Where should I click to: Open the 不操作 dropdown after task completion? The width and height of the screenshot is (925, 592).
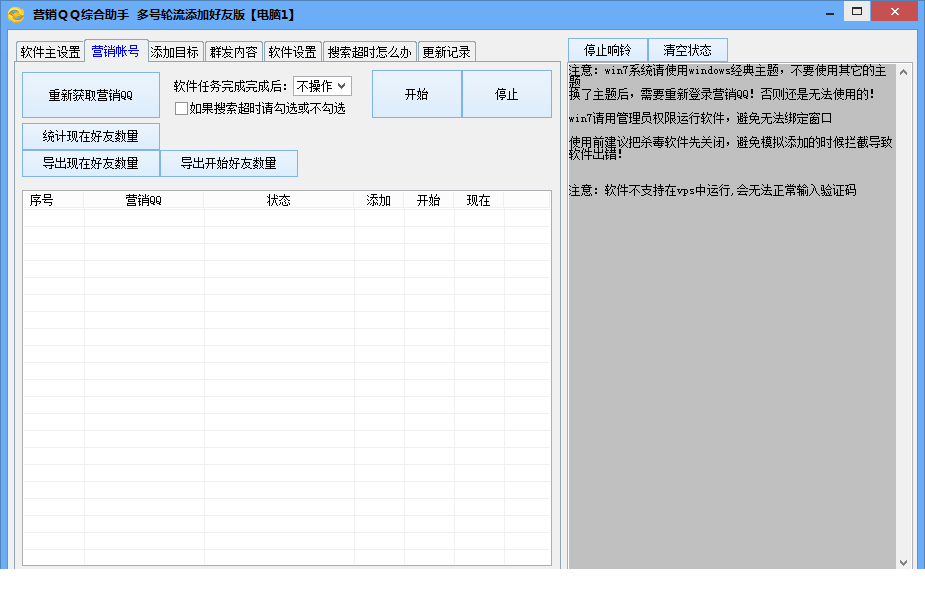[x=322, y=86]
